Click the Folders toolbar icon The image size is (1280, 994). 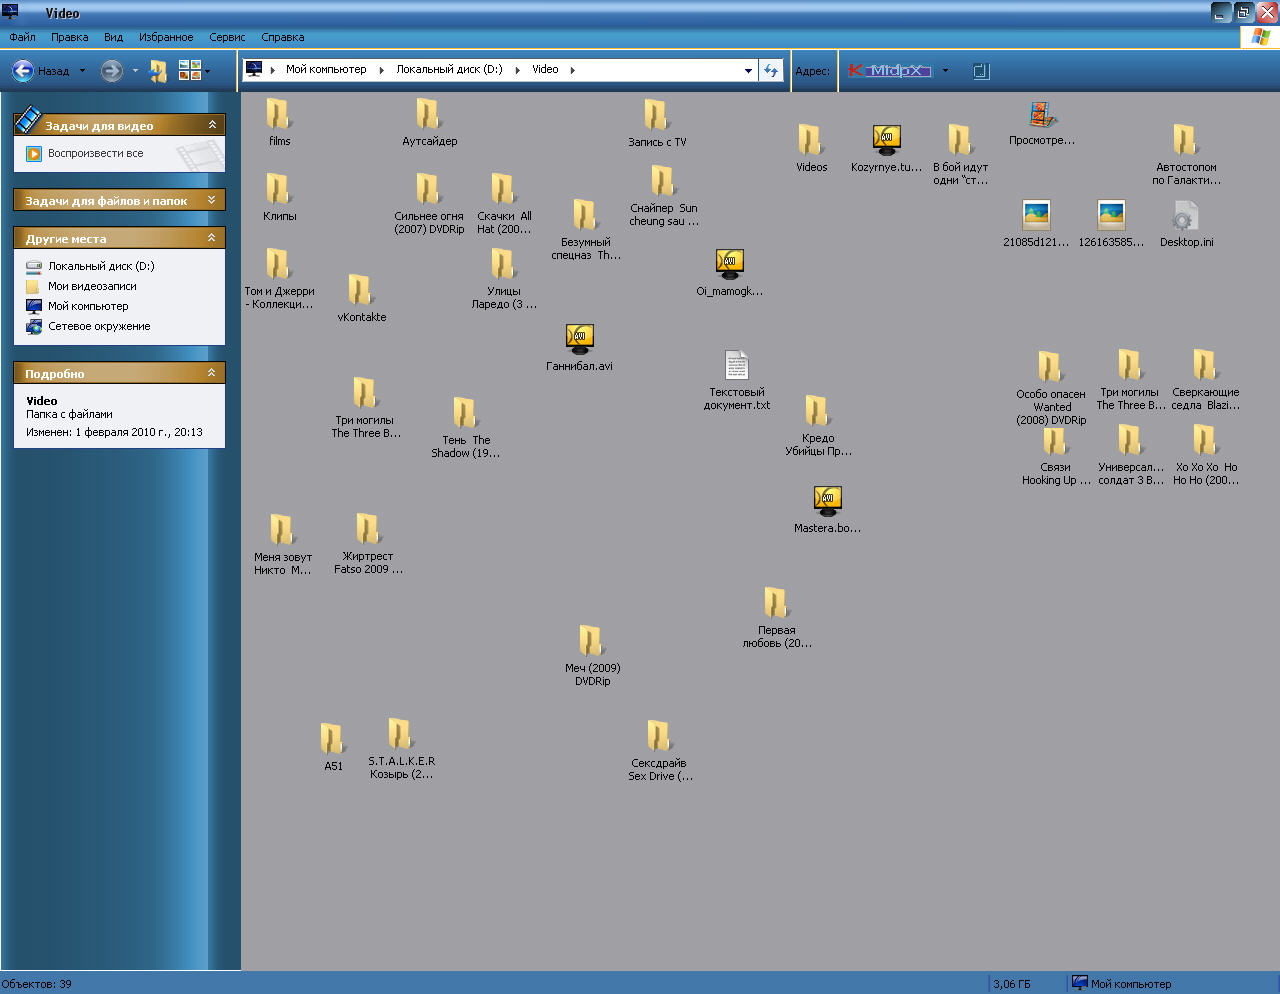coord(158,71)
